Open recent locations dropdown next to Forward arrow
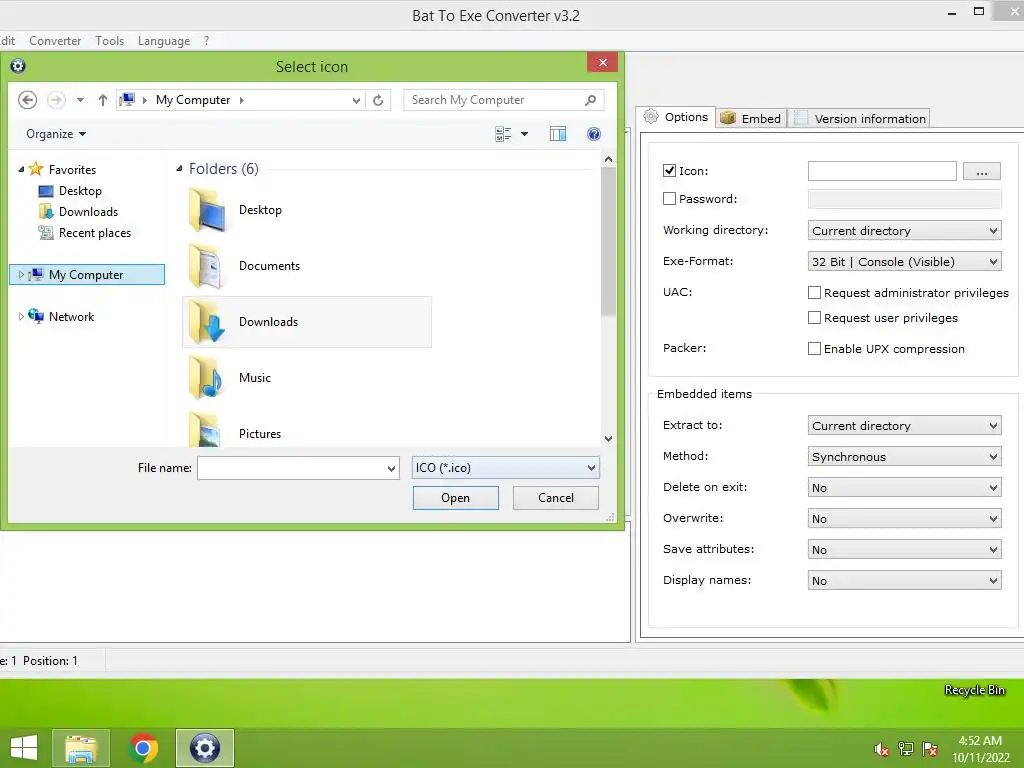The width and height of the screenshot is (1024, 768). (x=80, y=100)
